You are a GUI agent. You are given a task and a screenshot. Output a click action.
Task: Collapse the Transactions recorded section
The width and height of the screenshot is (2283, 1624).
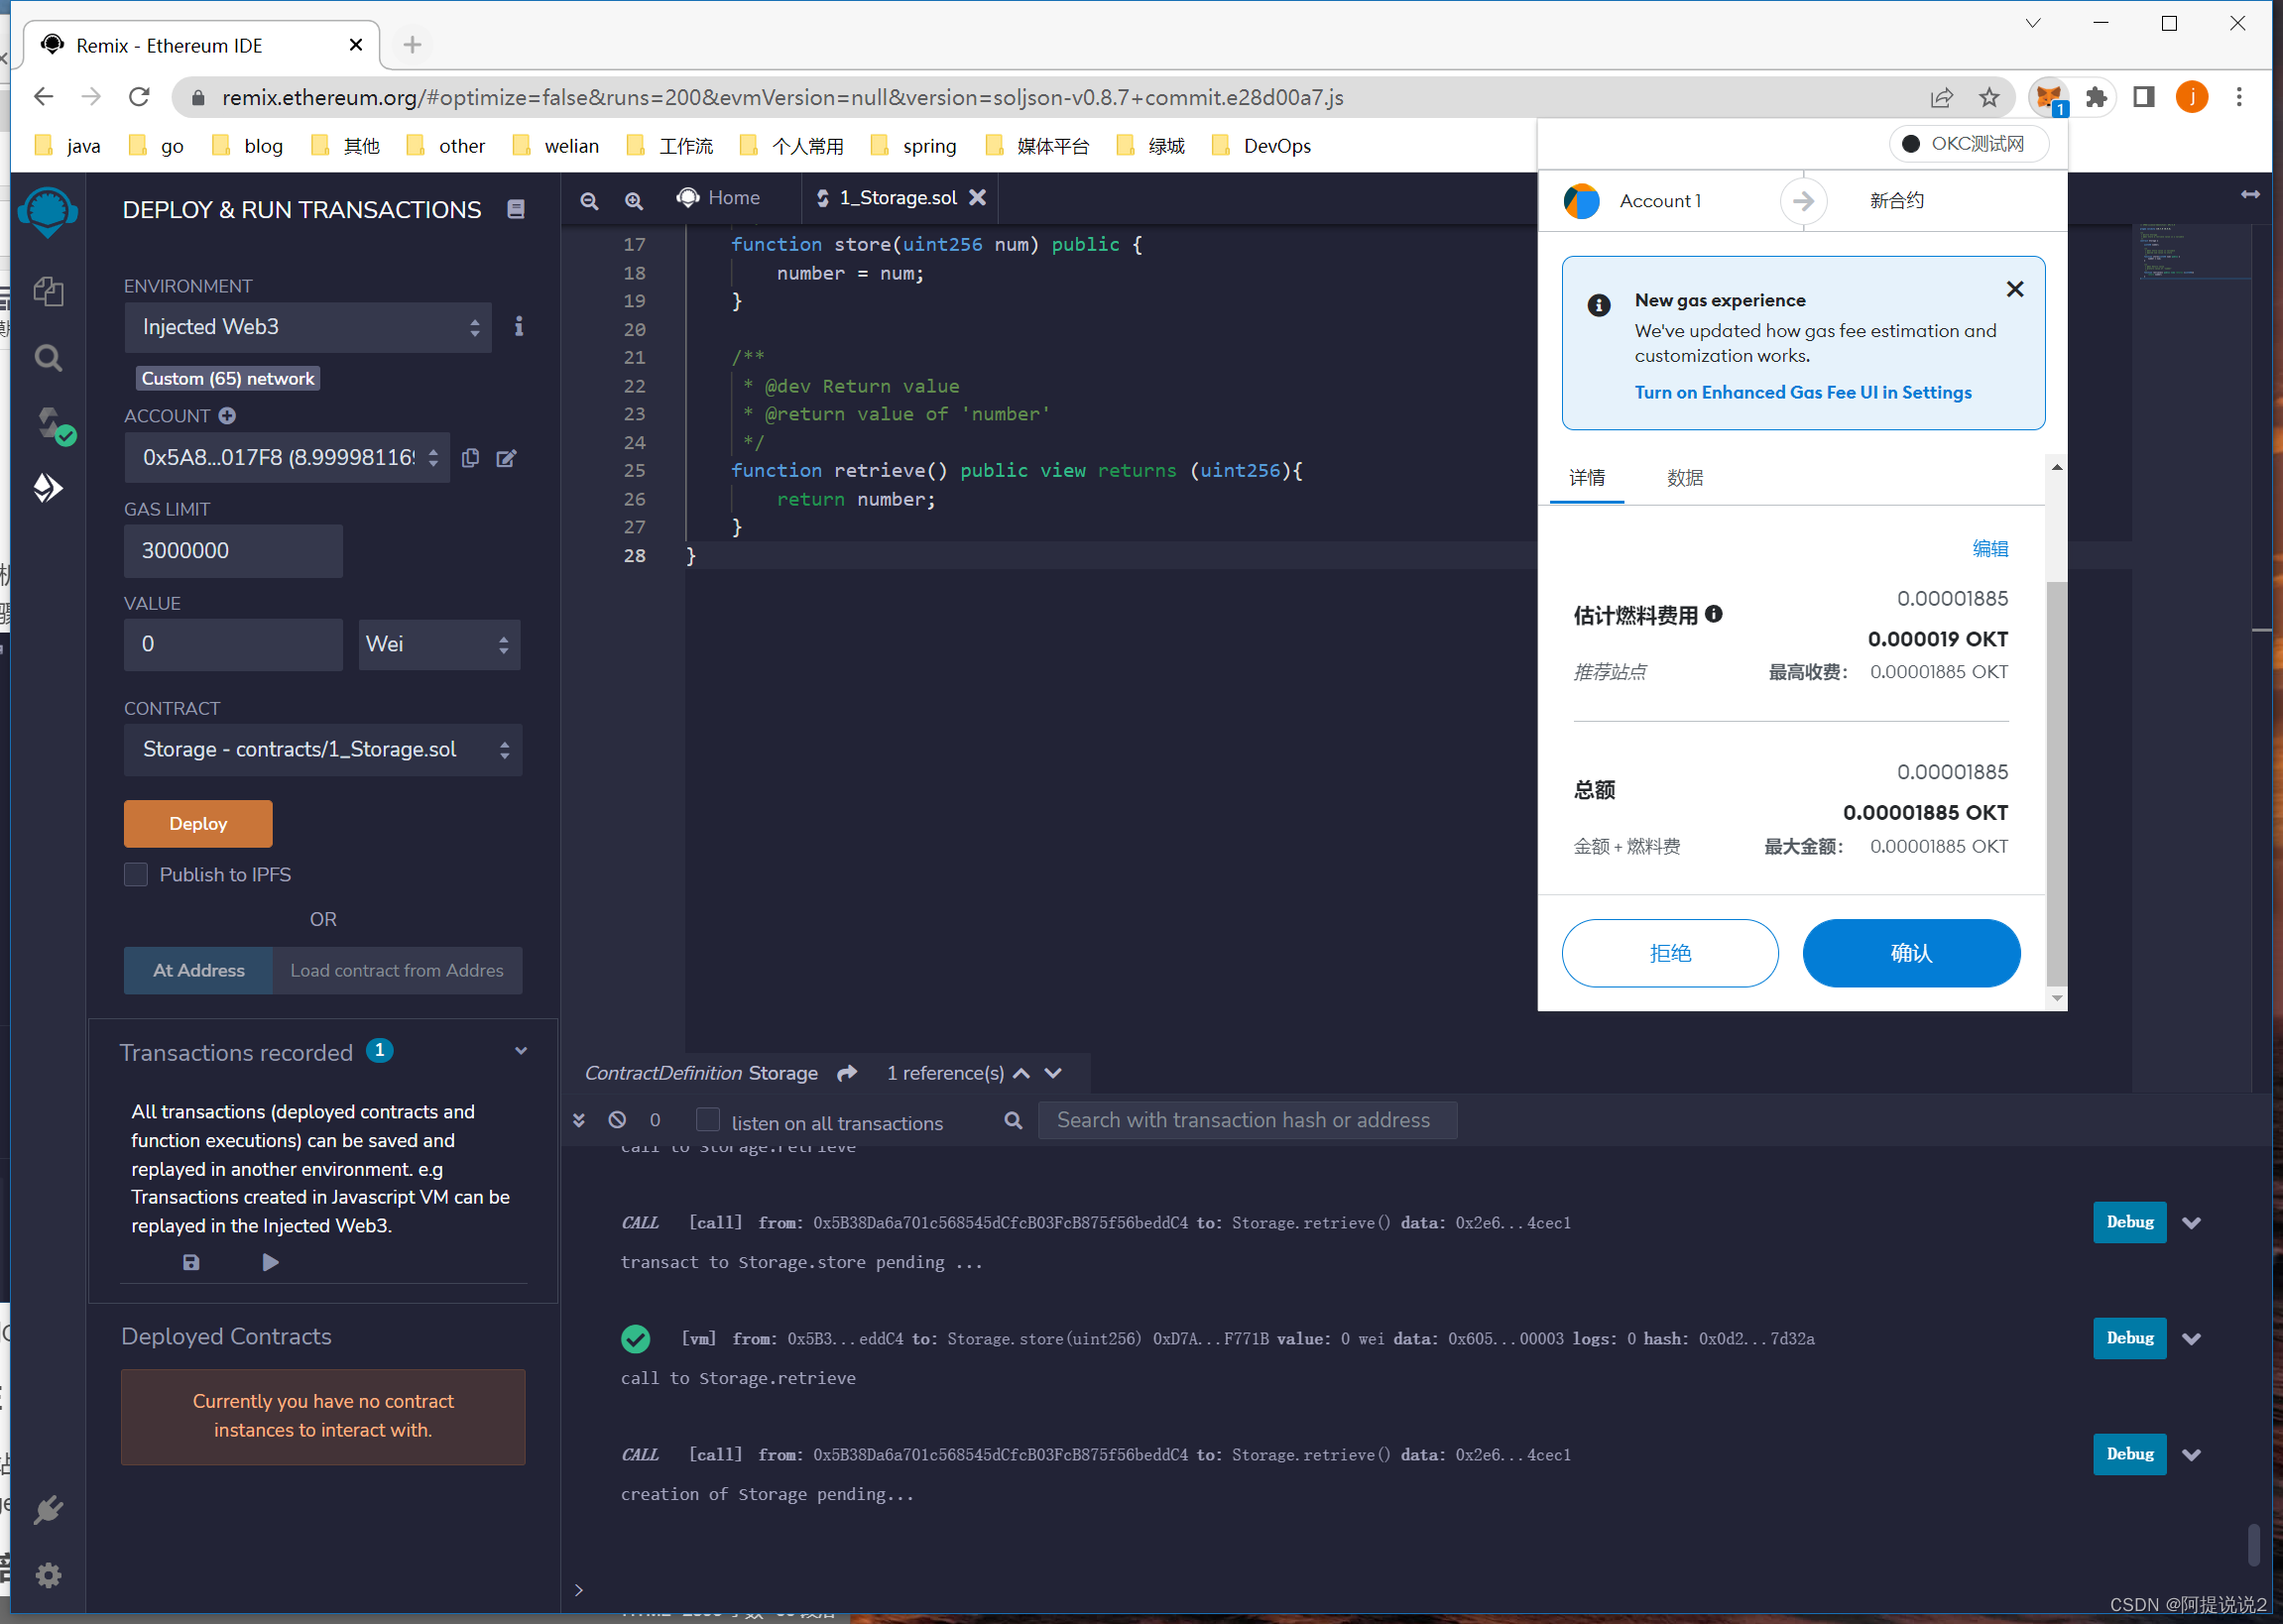click(x=521, y=1051)
